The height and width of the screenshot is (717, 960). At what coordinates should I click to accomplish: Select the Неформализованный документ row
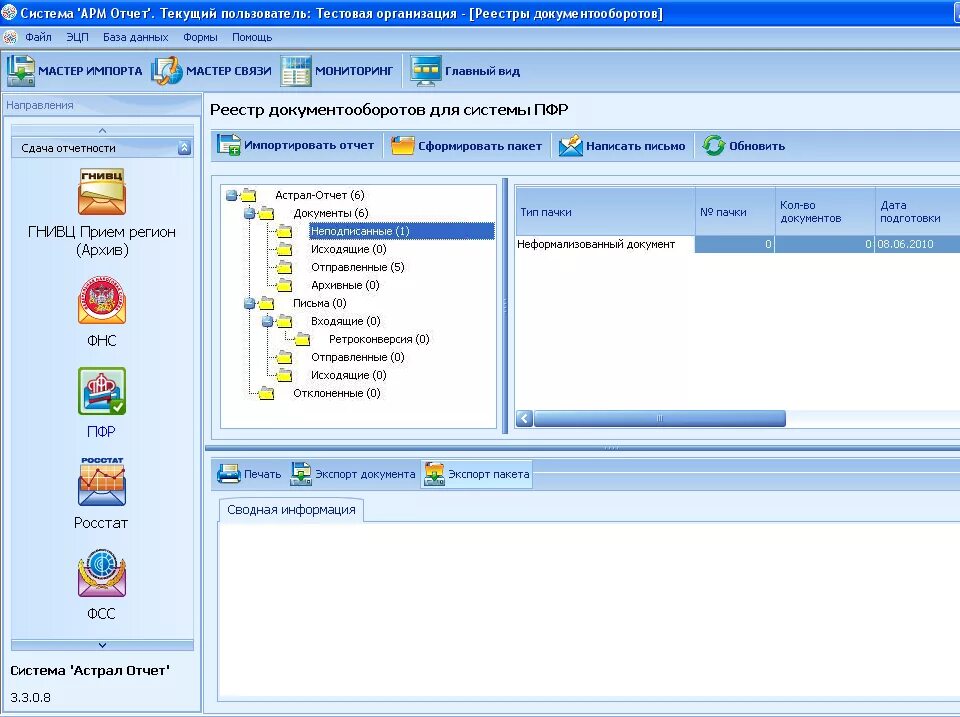[738, 244]
